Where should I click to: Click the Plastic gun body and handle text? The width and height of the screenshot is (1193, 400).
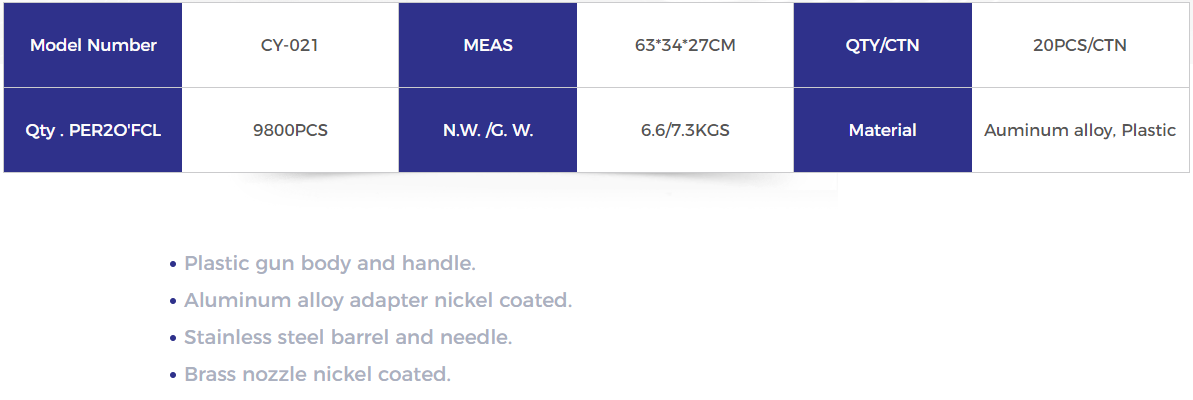pyautogui.click(x=330, y=264)
